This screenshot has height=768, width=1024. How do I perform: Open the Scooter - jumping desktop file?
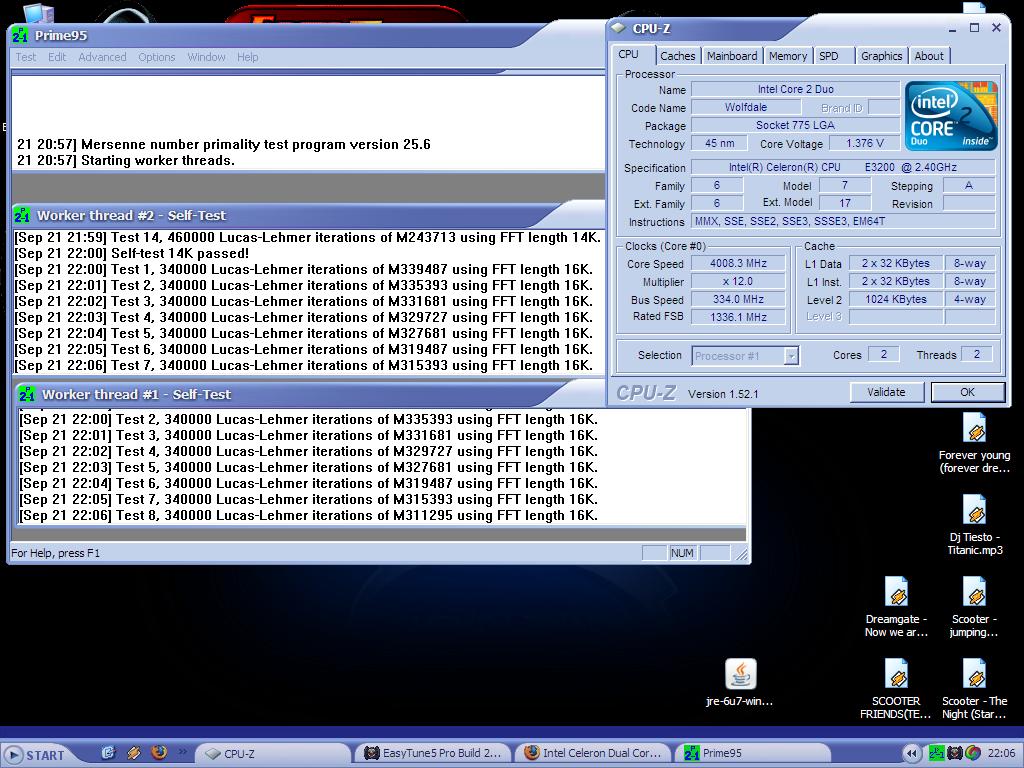[x=974, y=607]
